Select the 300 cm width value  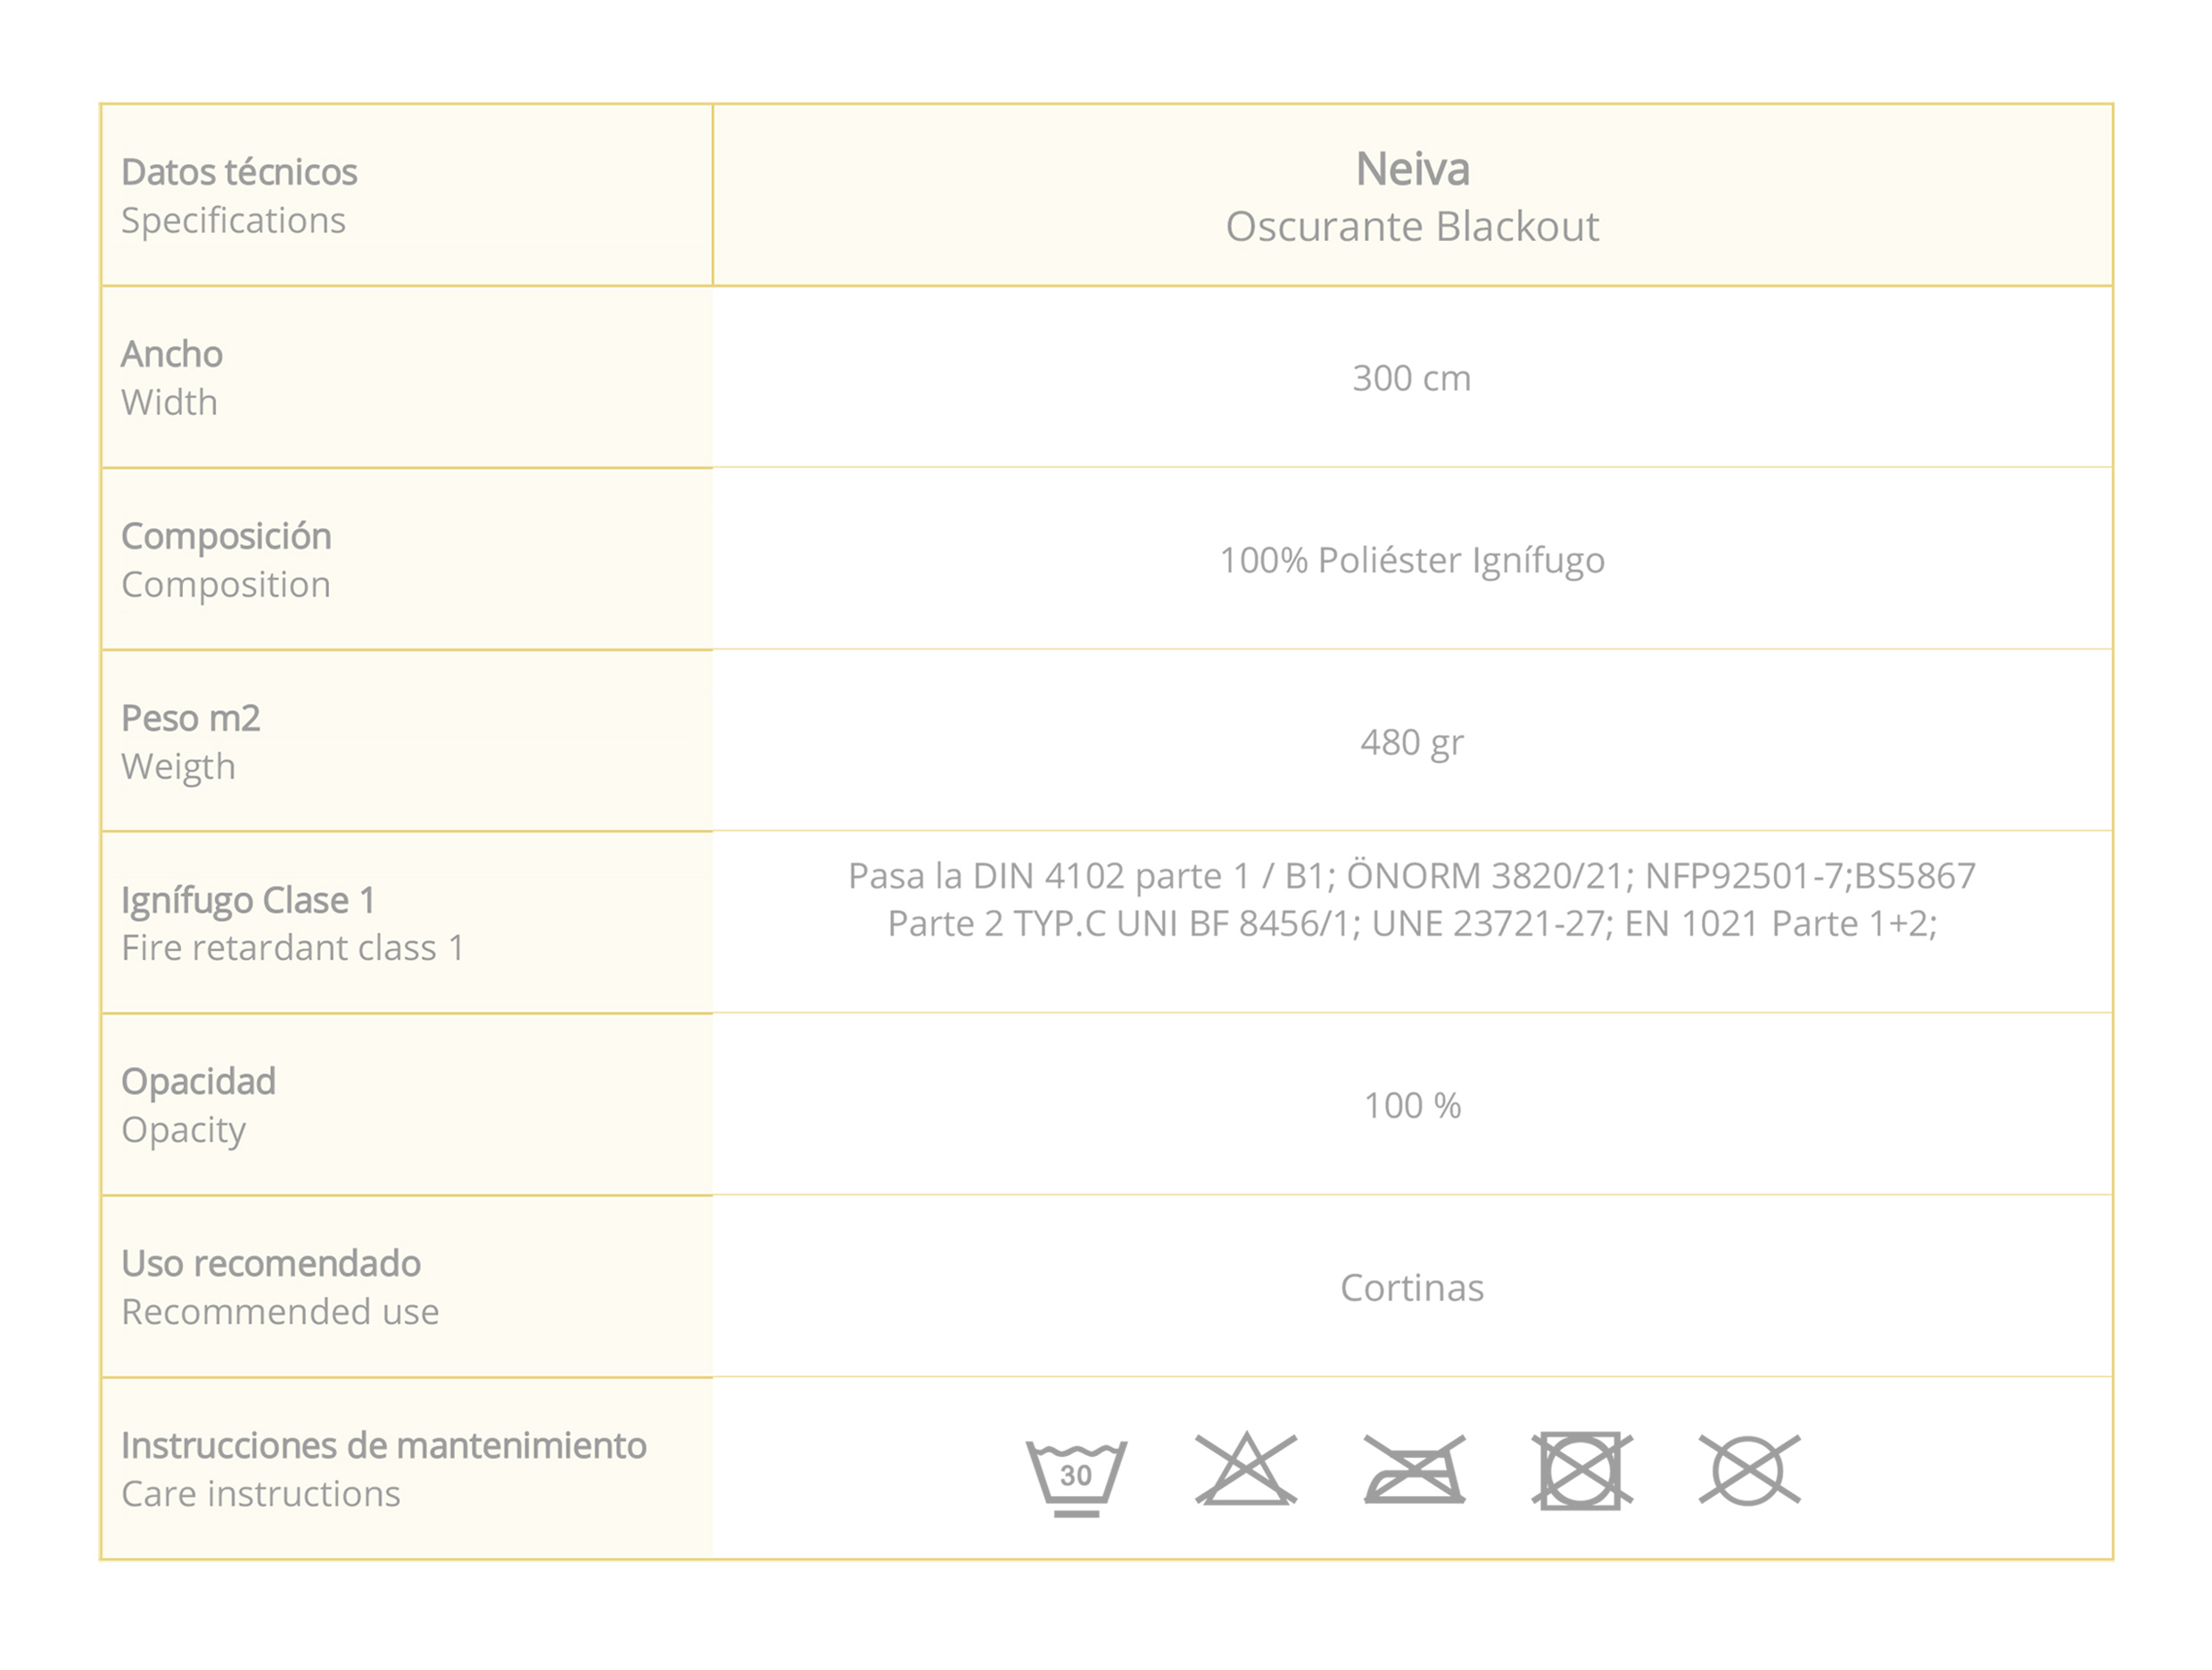click(x=1411, y=379)
